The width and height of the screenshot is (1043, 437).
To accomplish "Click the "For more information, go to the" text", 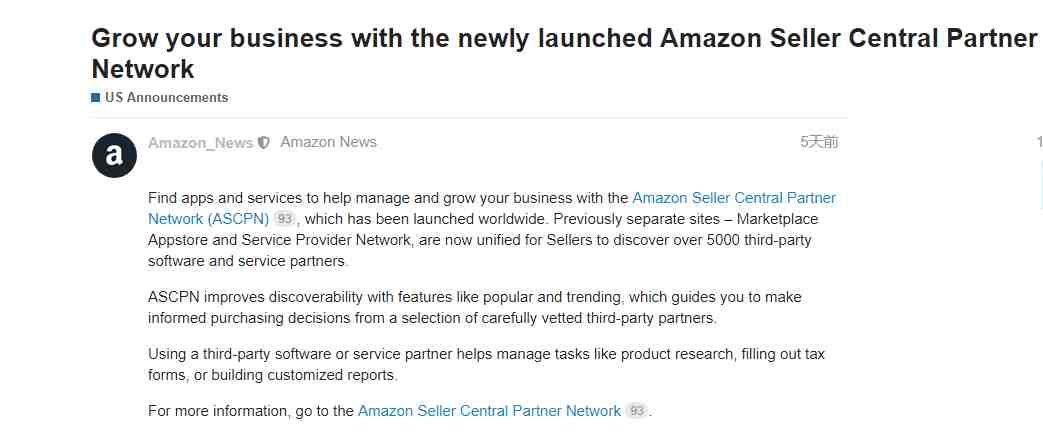I will (x=251, y=410).
